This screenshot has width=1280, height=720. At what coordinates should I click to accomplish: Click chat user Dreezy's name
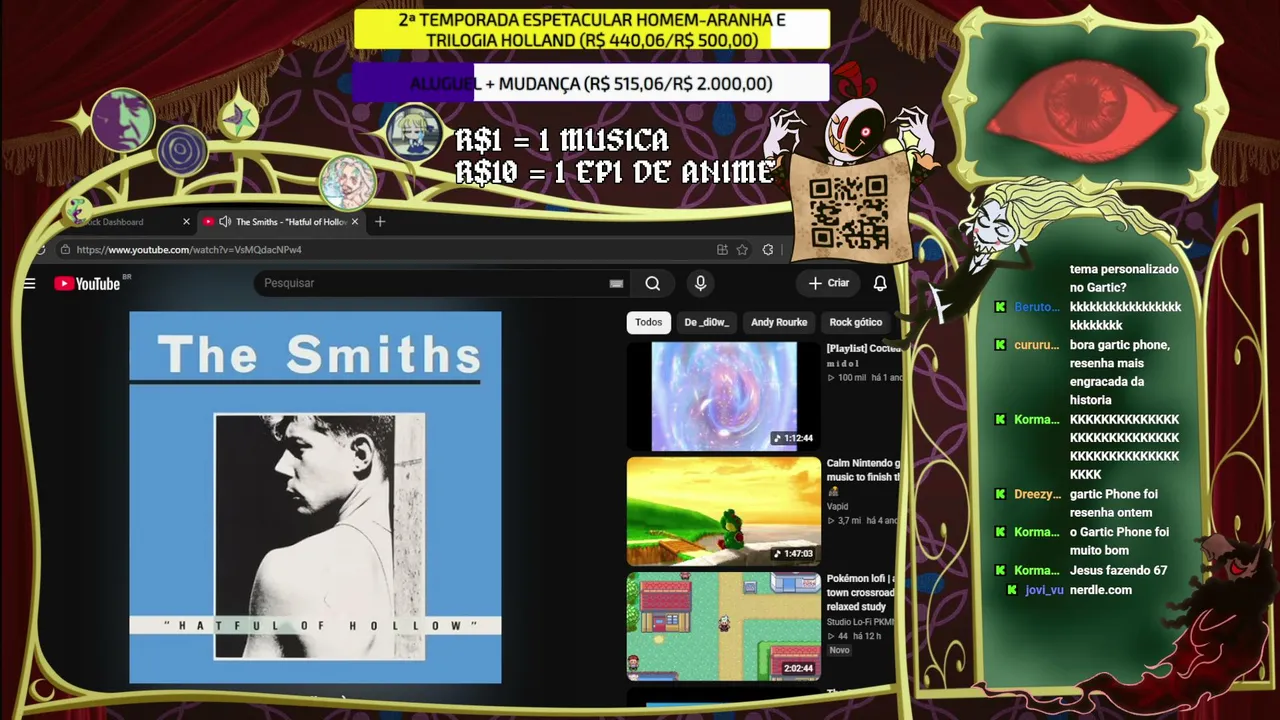pyautogui.click(x=1038, y=494)
